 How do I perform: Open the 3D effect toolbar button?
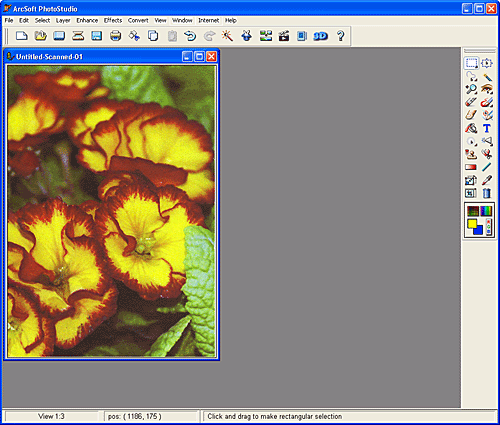point(320,36)
